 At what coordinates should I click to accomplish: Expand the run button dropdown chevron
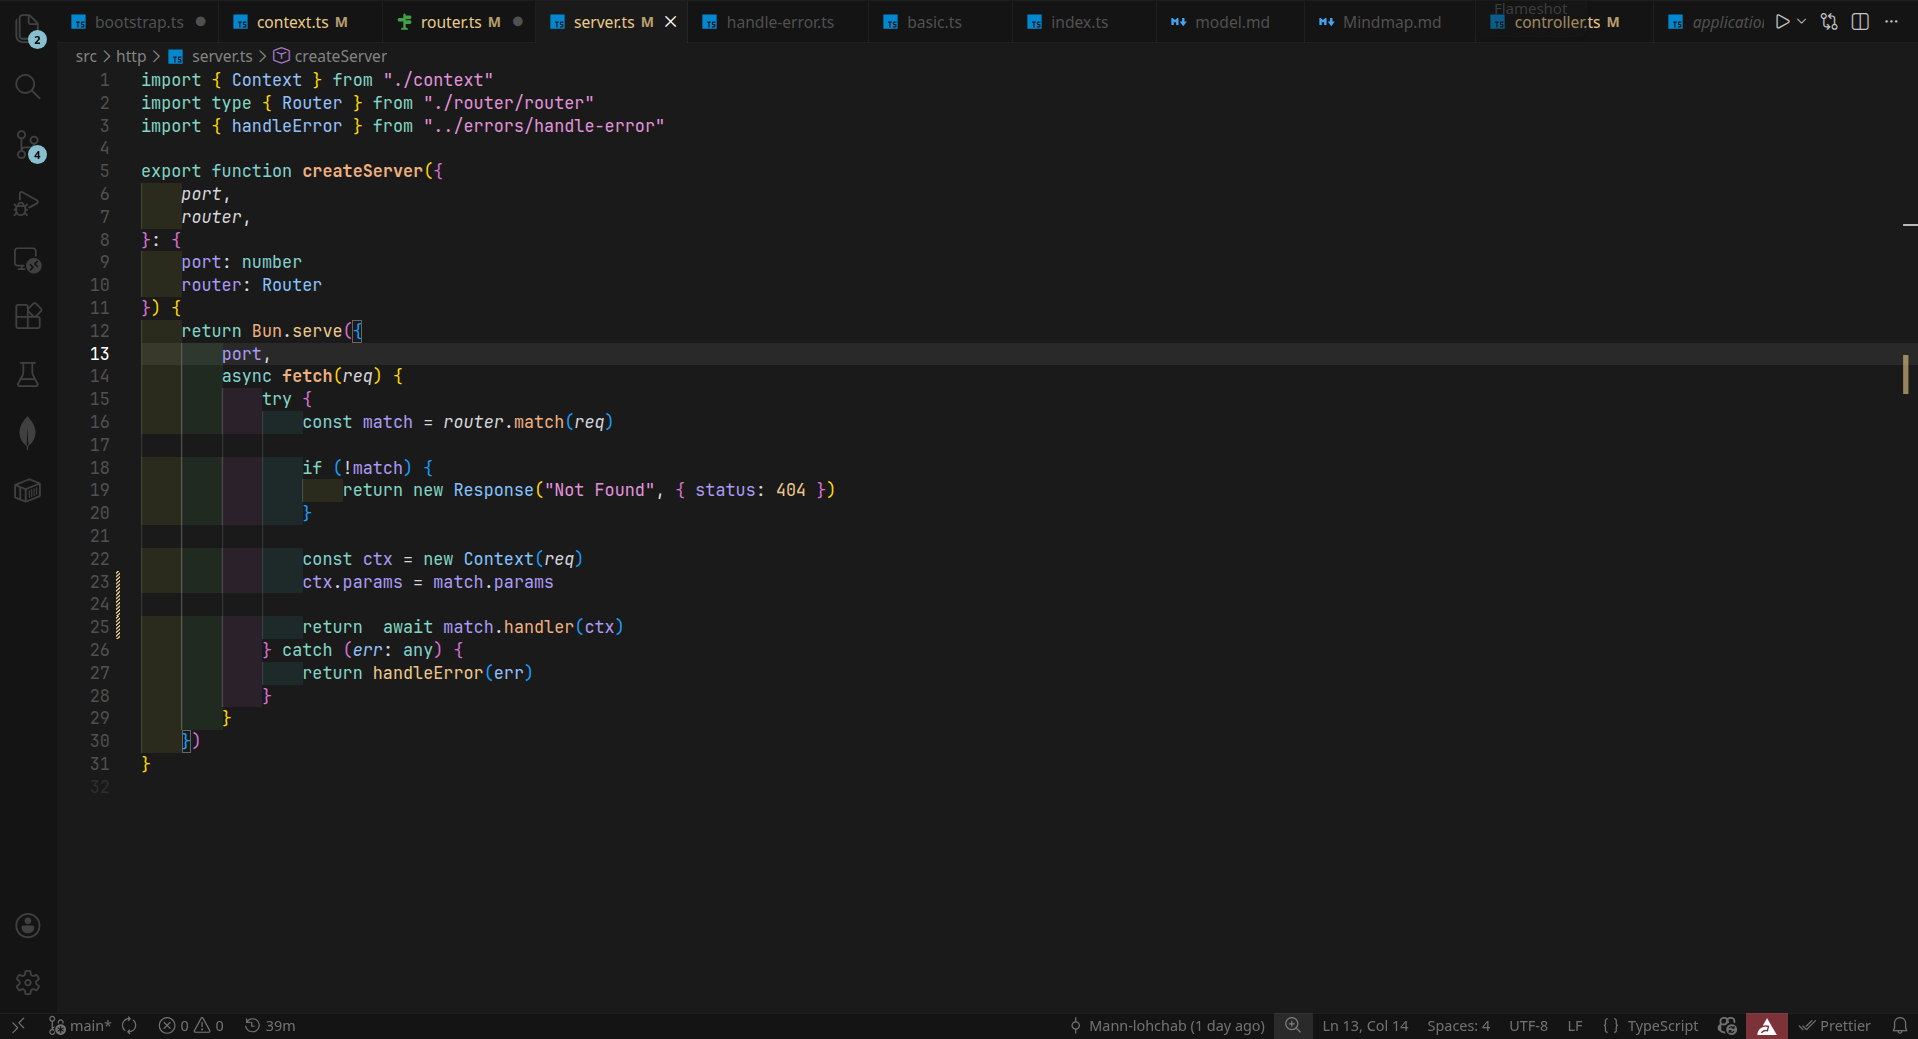point(1802,22)
